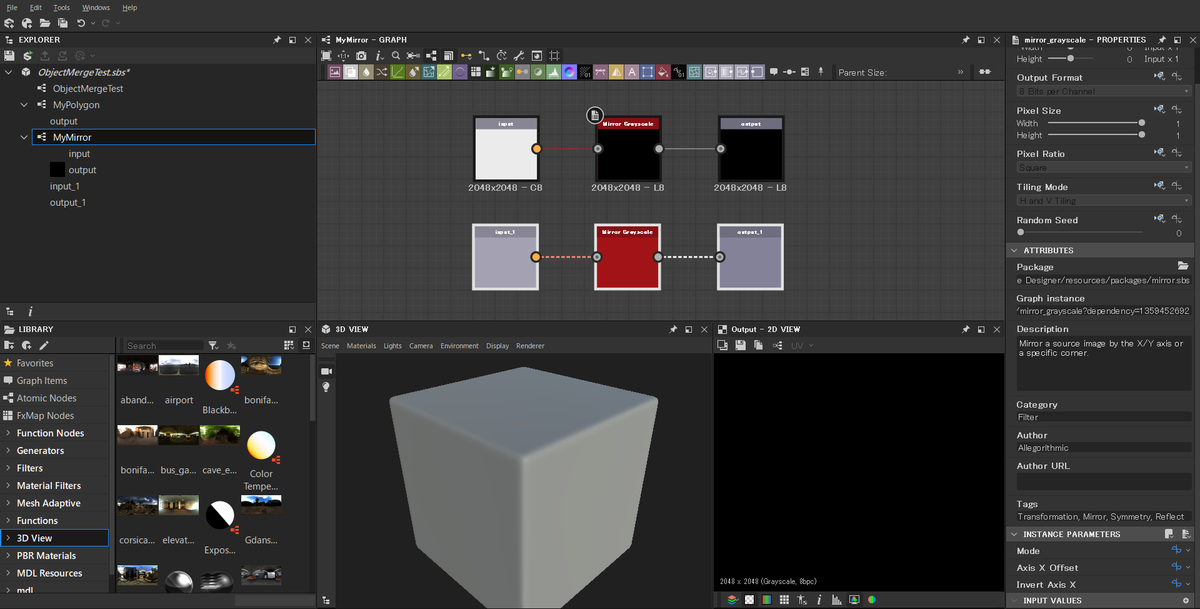Viewport: 1200px width, 609px height.
Task: Click the camera screenshot icon in graph toolbar
Action: 361,56
